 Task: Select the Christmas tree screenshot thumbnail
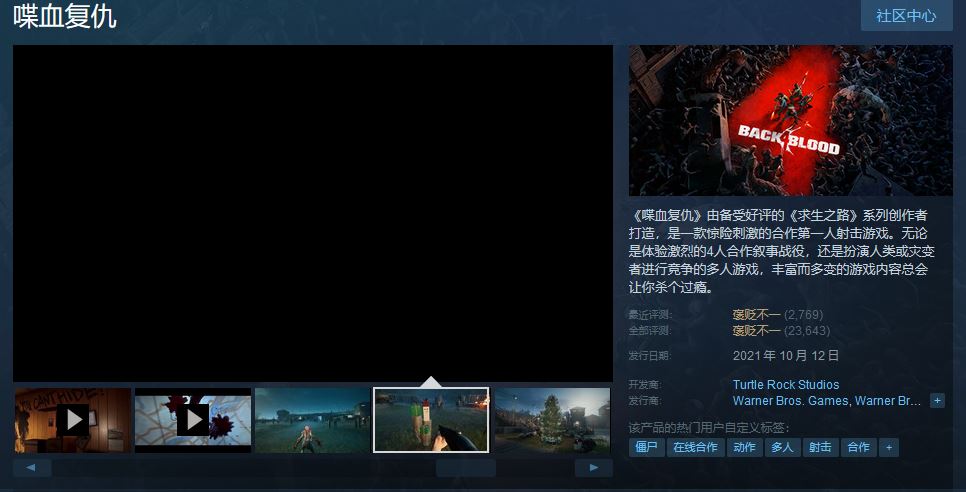point(552,420)
